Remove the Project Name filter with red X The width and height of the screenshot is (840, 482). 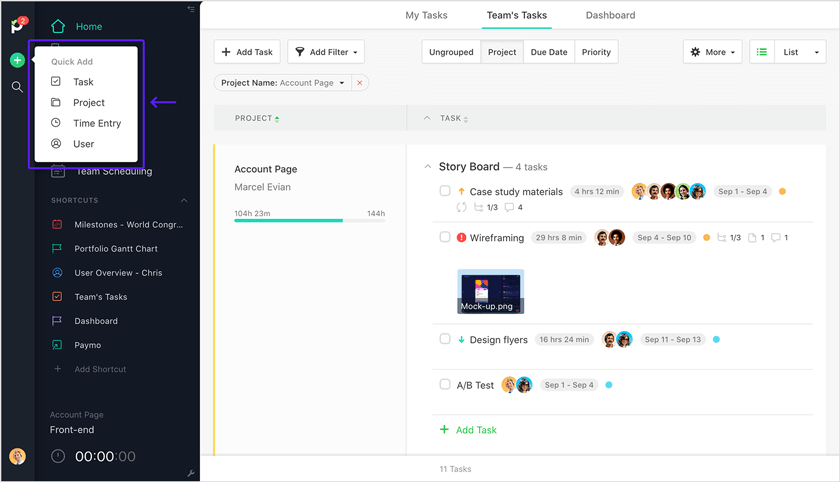tap(360, 82)
